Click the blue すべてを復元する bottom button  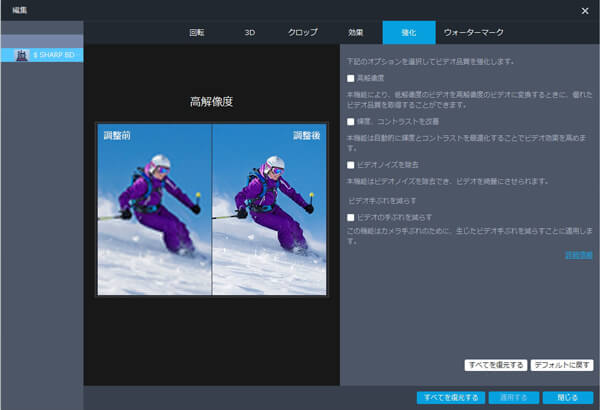click(451, 398)
